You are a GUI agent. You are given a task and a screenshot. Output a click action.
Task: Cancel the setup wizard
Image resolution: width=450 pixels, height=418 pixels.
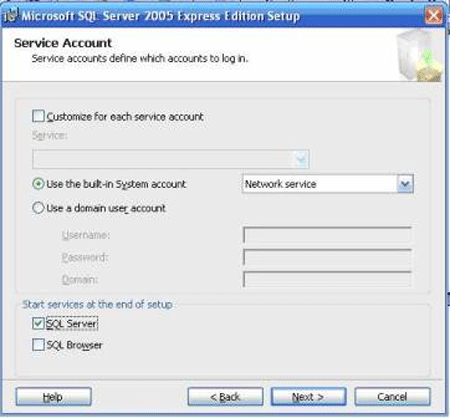tap(392, 397)
